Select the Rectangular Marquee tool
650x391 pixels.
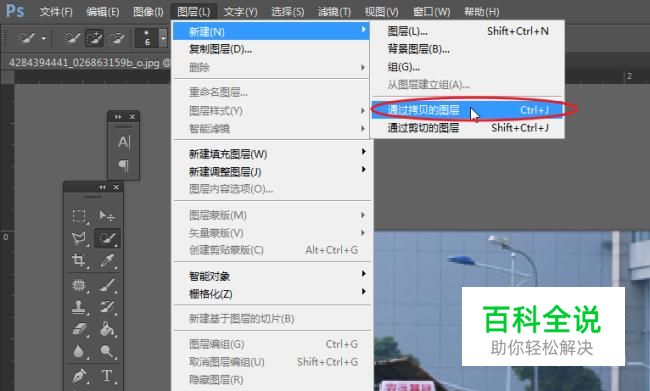(x=79, y=216)
